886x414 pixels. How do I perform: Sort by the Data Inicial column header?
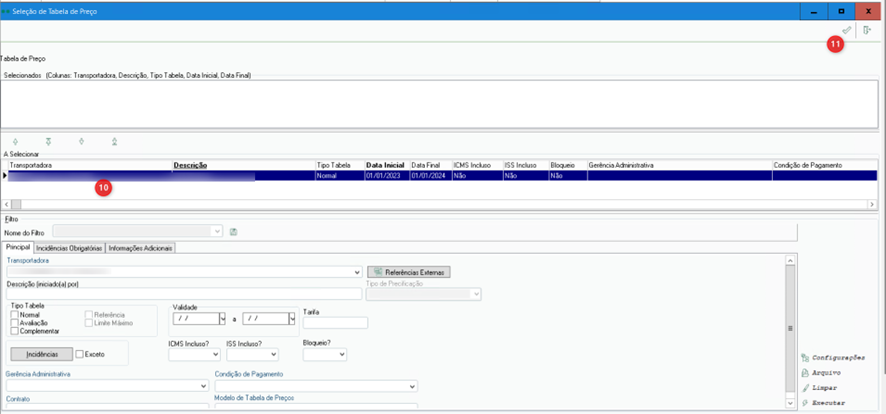click(x=387, y=165)
